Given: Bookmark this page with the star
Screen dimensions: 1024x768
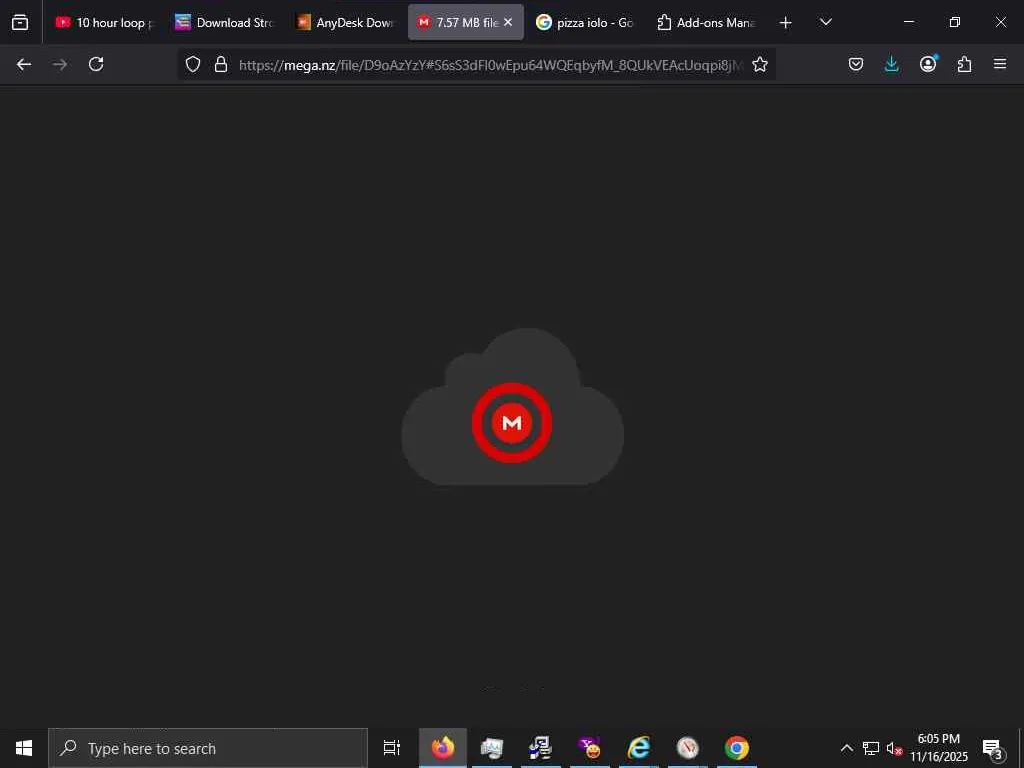Looking at the screenshot, I should click(760, 64).
